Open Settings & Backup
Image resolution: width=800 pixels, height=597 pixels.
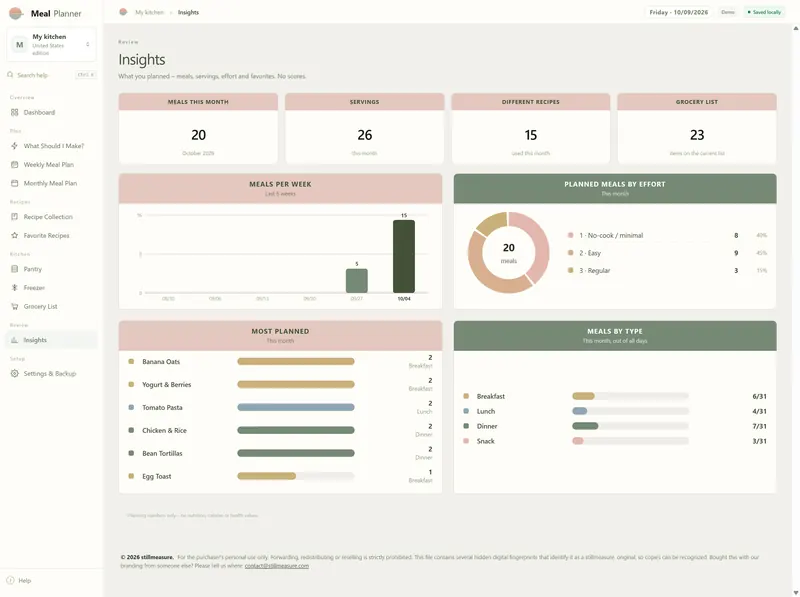pos(51,374)
